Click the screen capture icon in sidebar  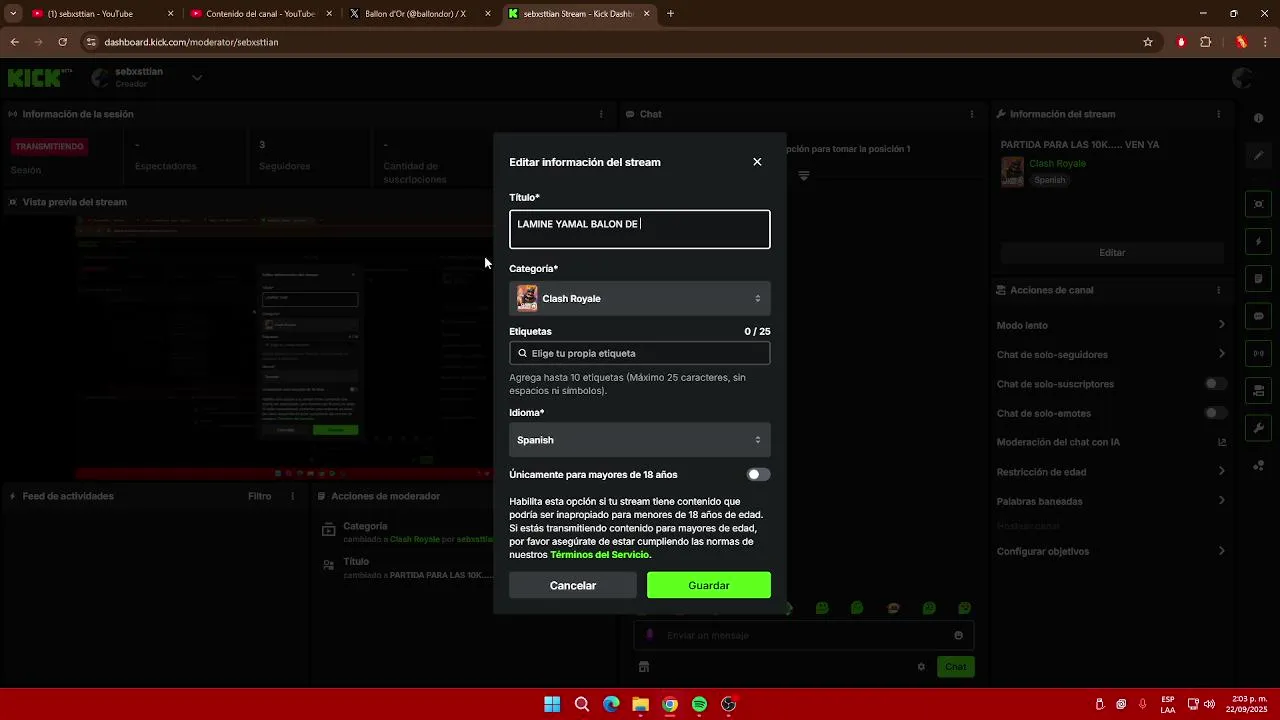(1259, 204)
